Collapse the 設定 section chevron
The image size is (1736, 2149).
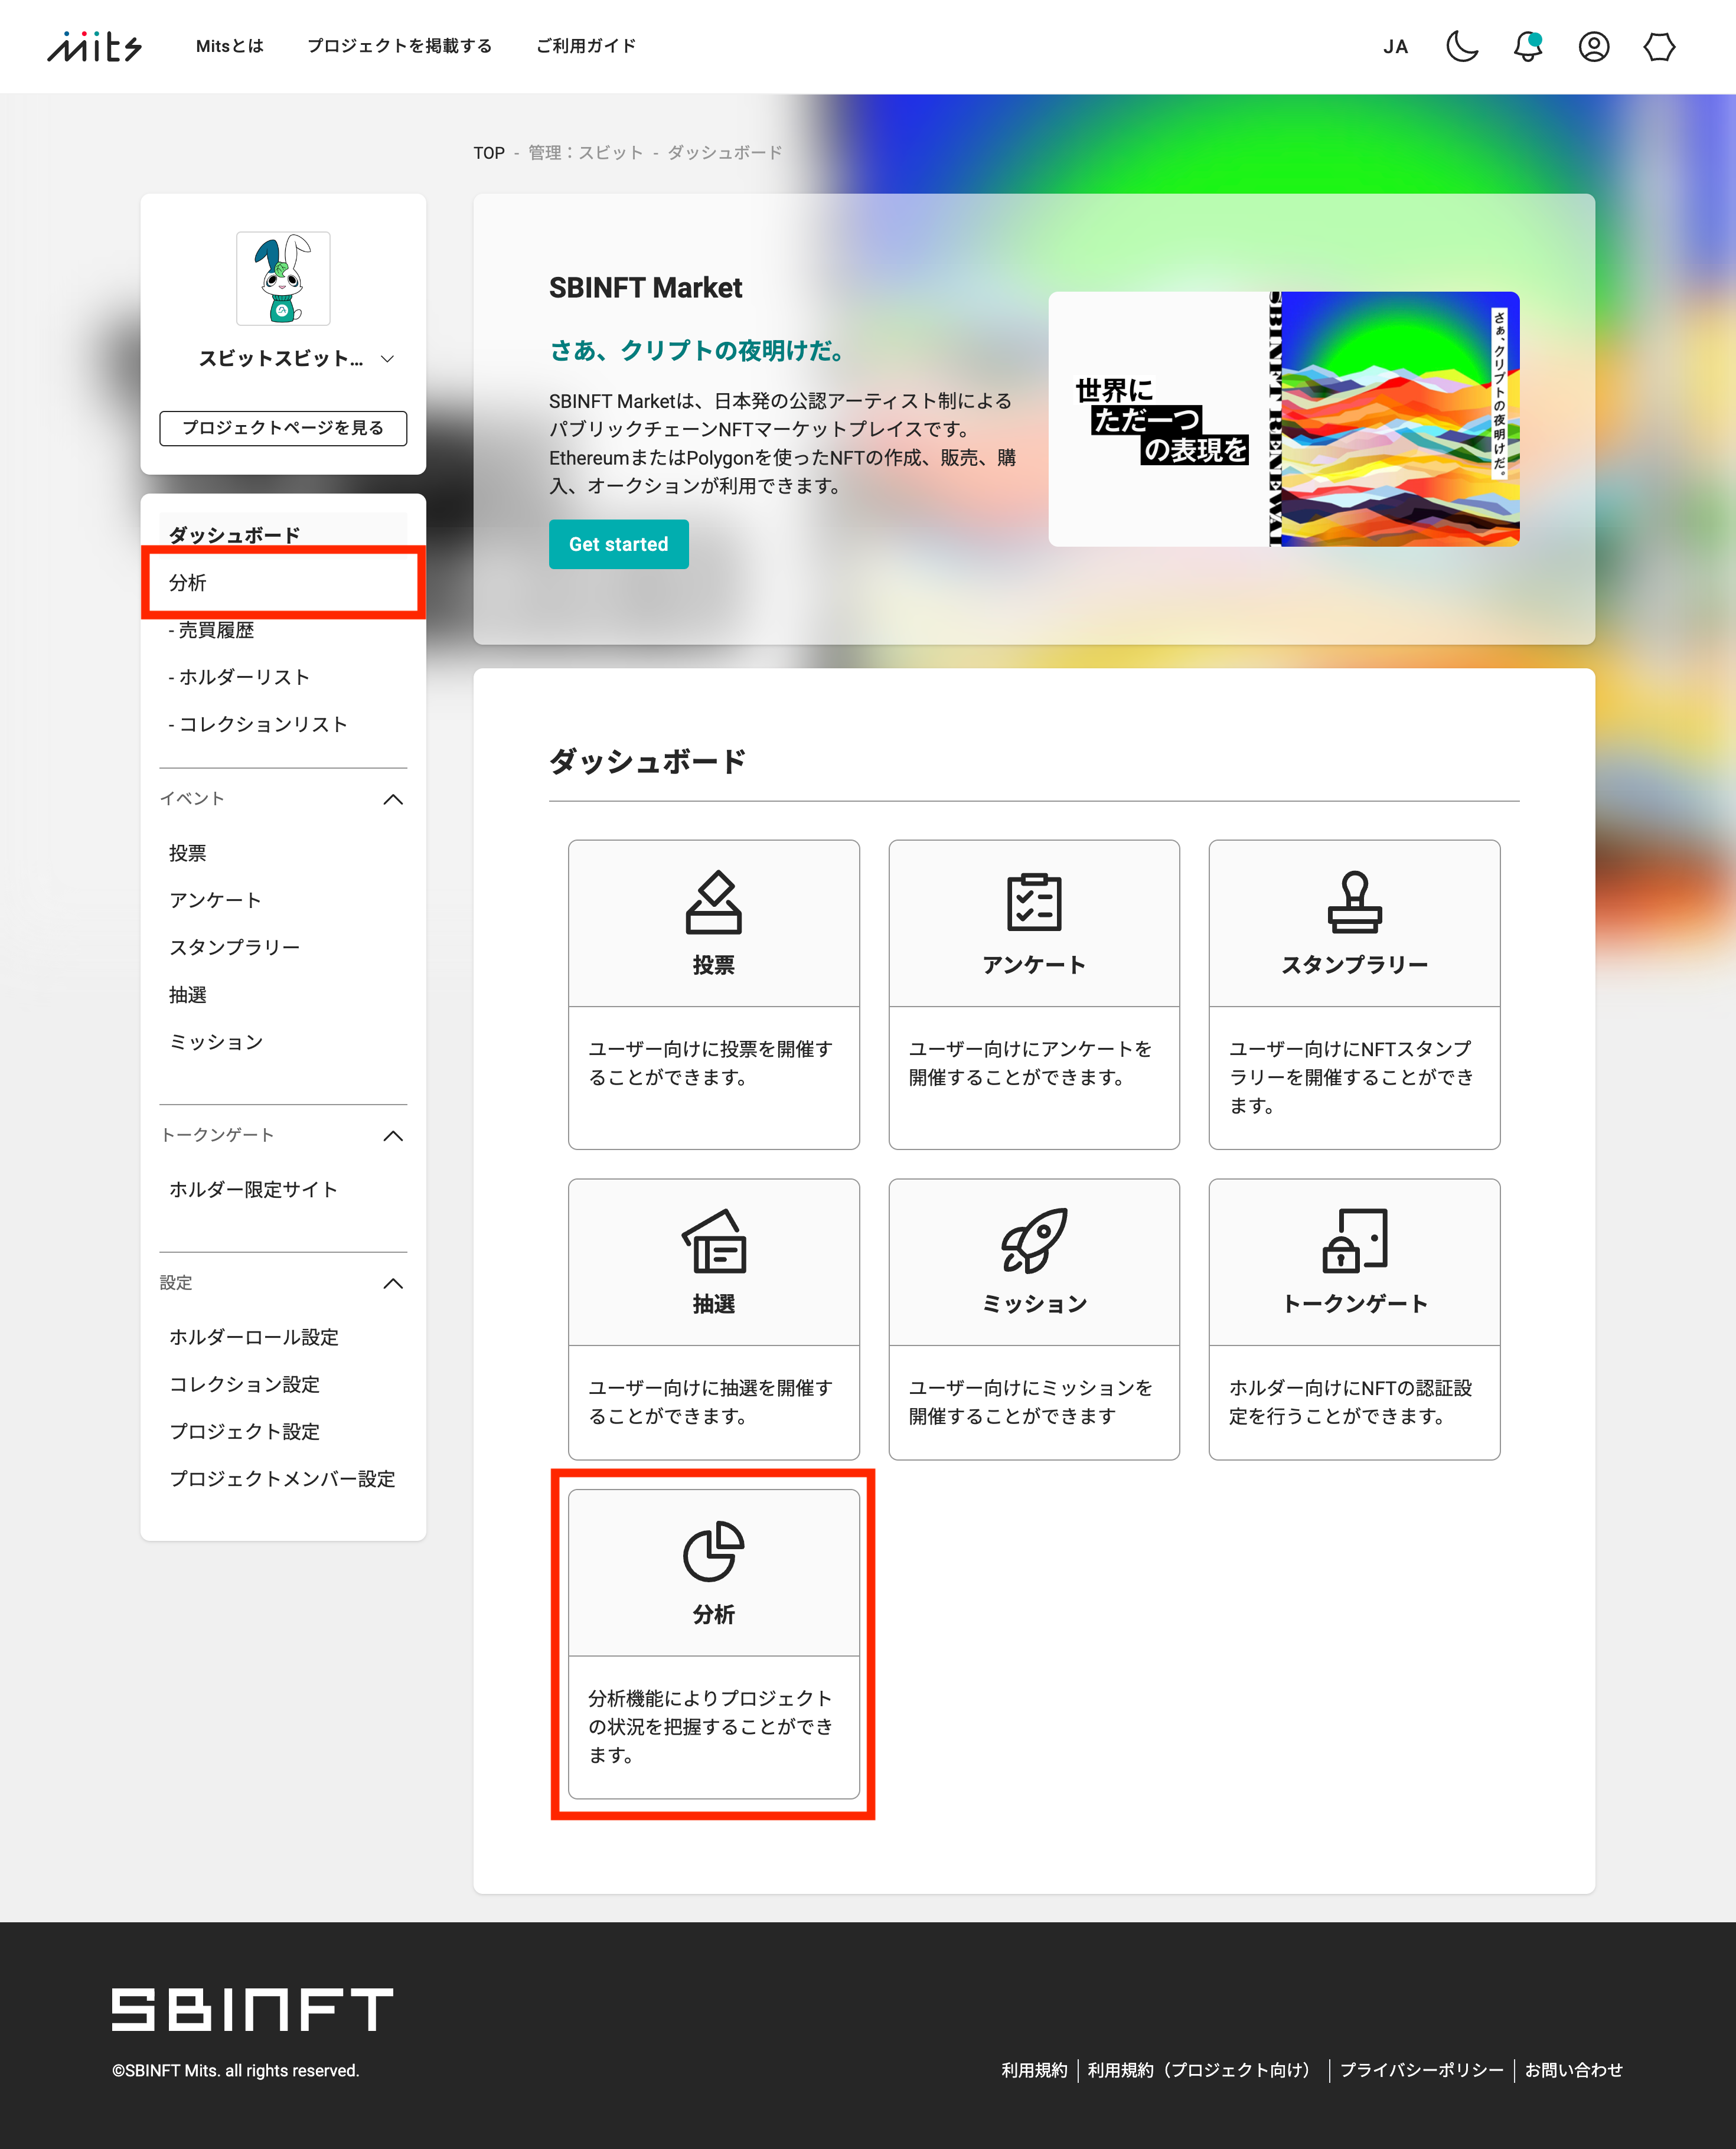[394, 1284]
